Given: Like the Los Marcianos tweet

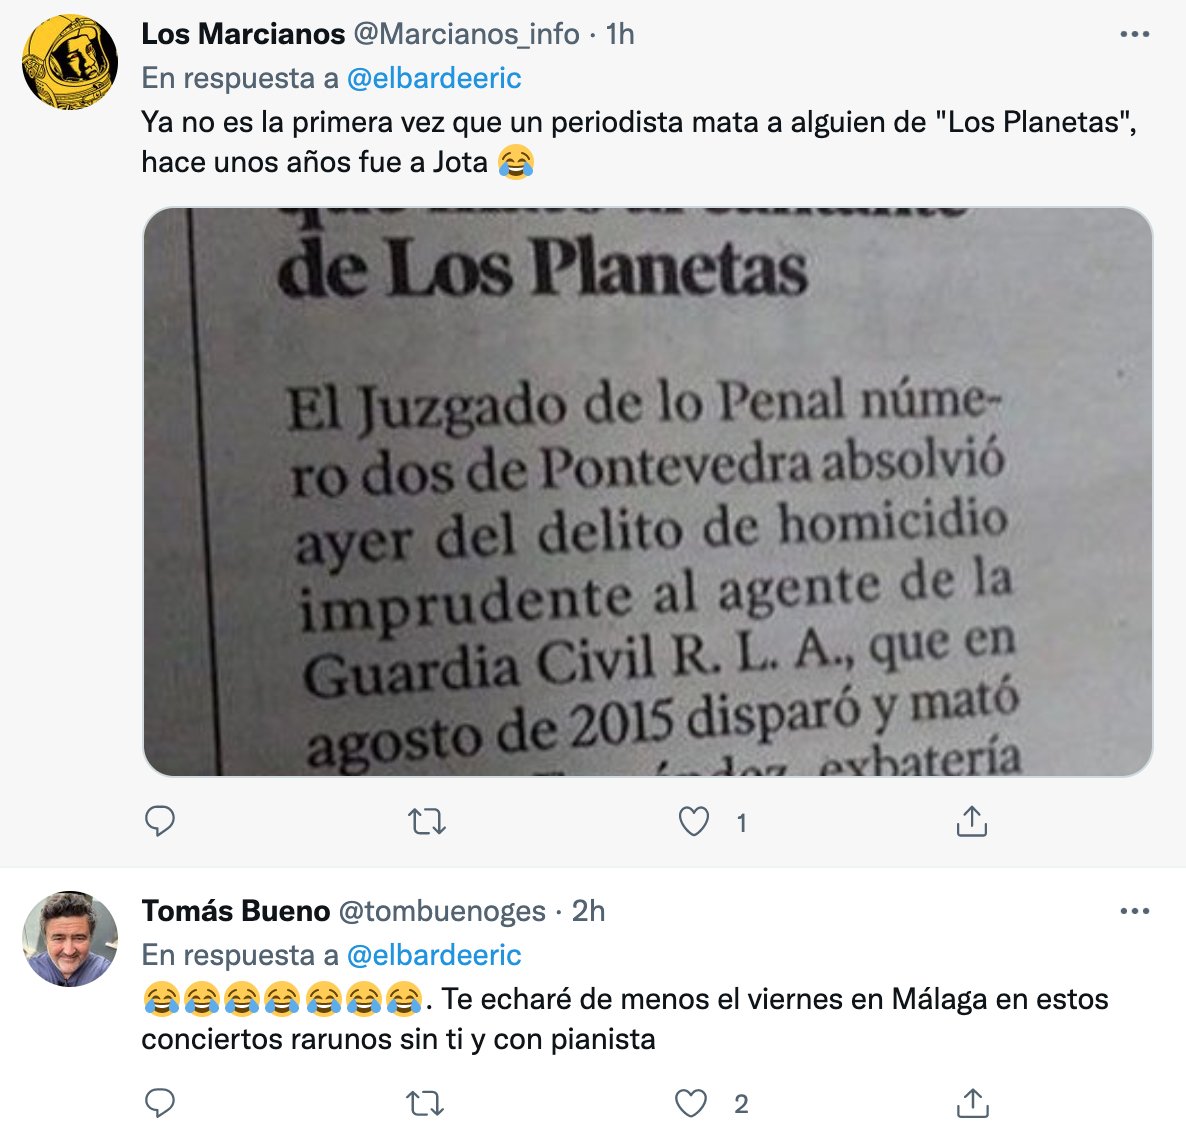Looking at the screenshot, I should [694, 822].
